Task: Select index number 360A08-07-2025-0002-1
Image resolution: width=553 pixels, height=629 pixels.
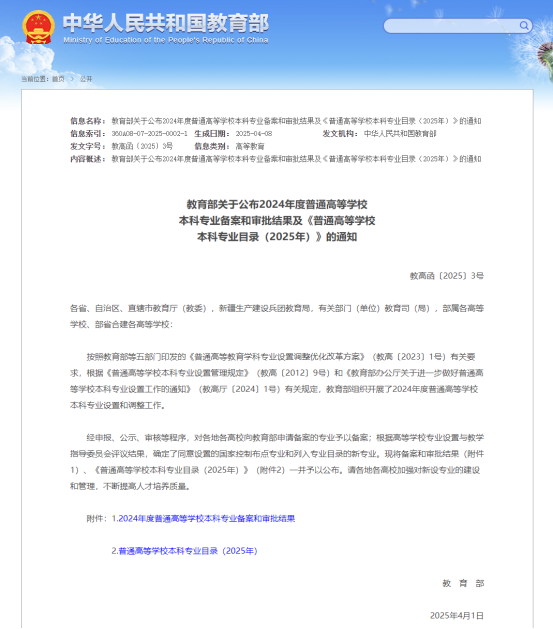Action: tap(149, 134)
